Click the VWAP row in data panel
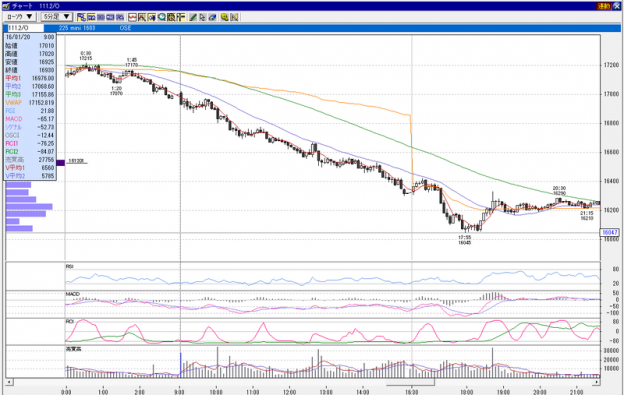The height and width of the screenshot is (395, 624). coord(30,103)
